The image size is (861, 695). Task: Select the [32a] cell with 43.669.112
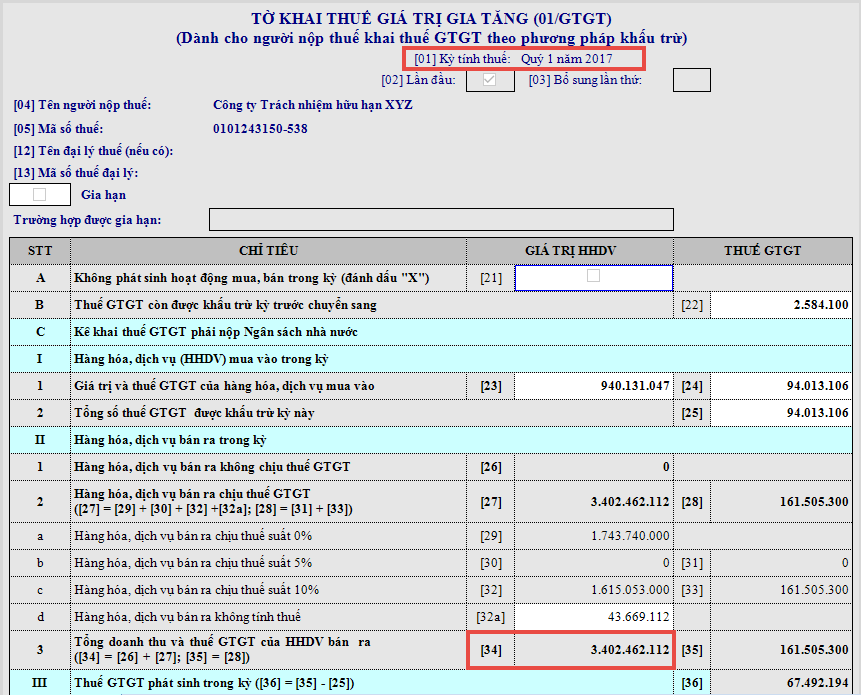(593, 617)
